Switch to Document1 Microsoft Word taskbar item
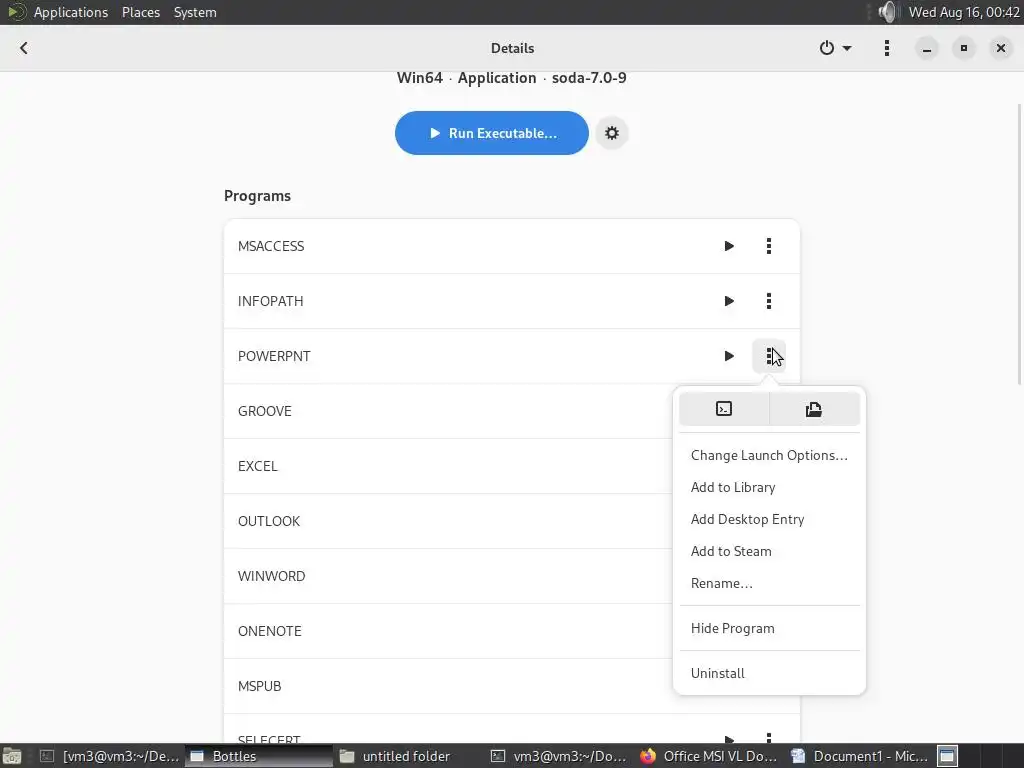 859,756
